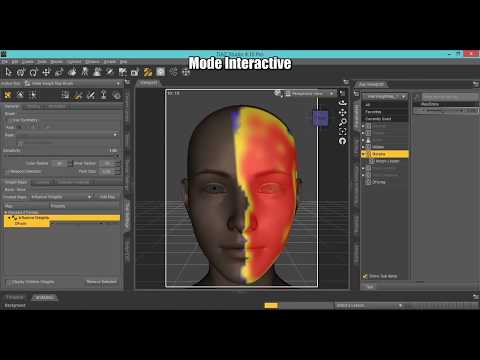Open the Render menu

57,62
